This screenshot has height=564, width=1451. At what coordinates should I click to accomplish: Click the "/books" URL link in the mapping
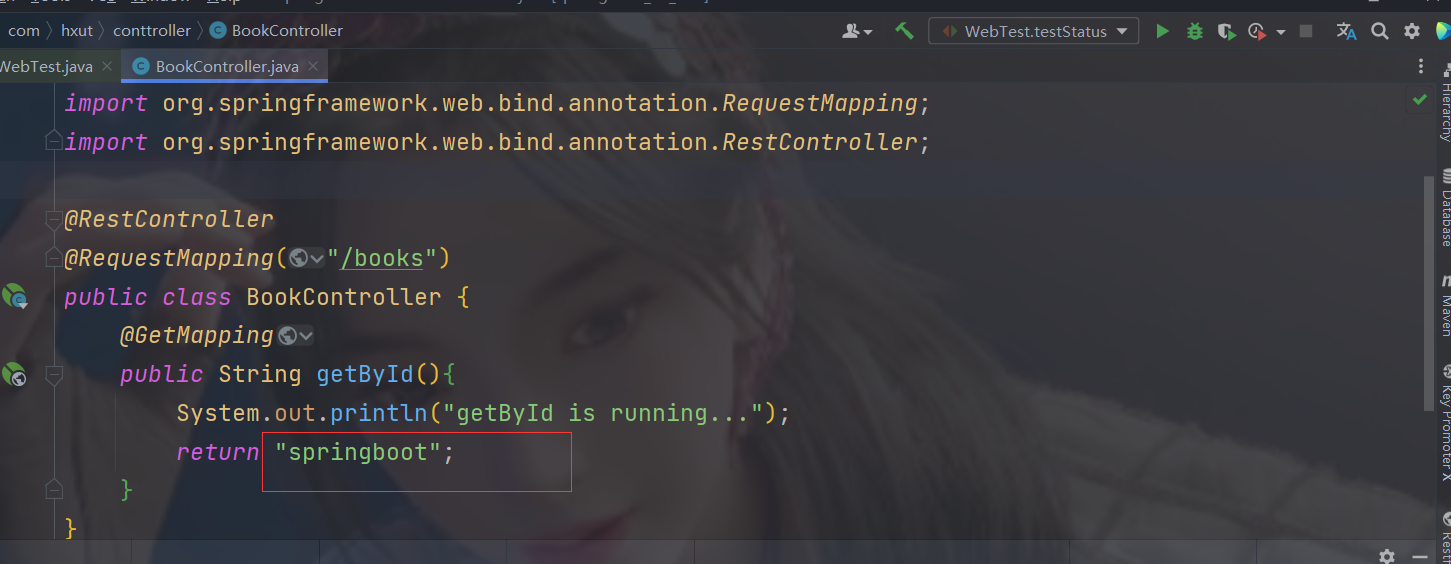(x=382, y=259)
